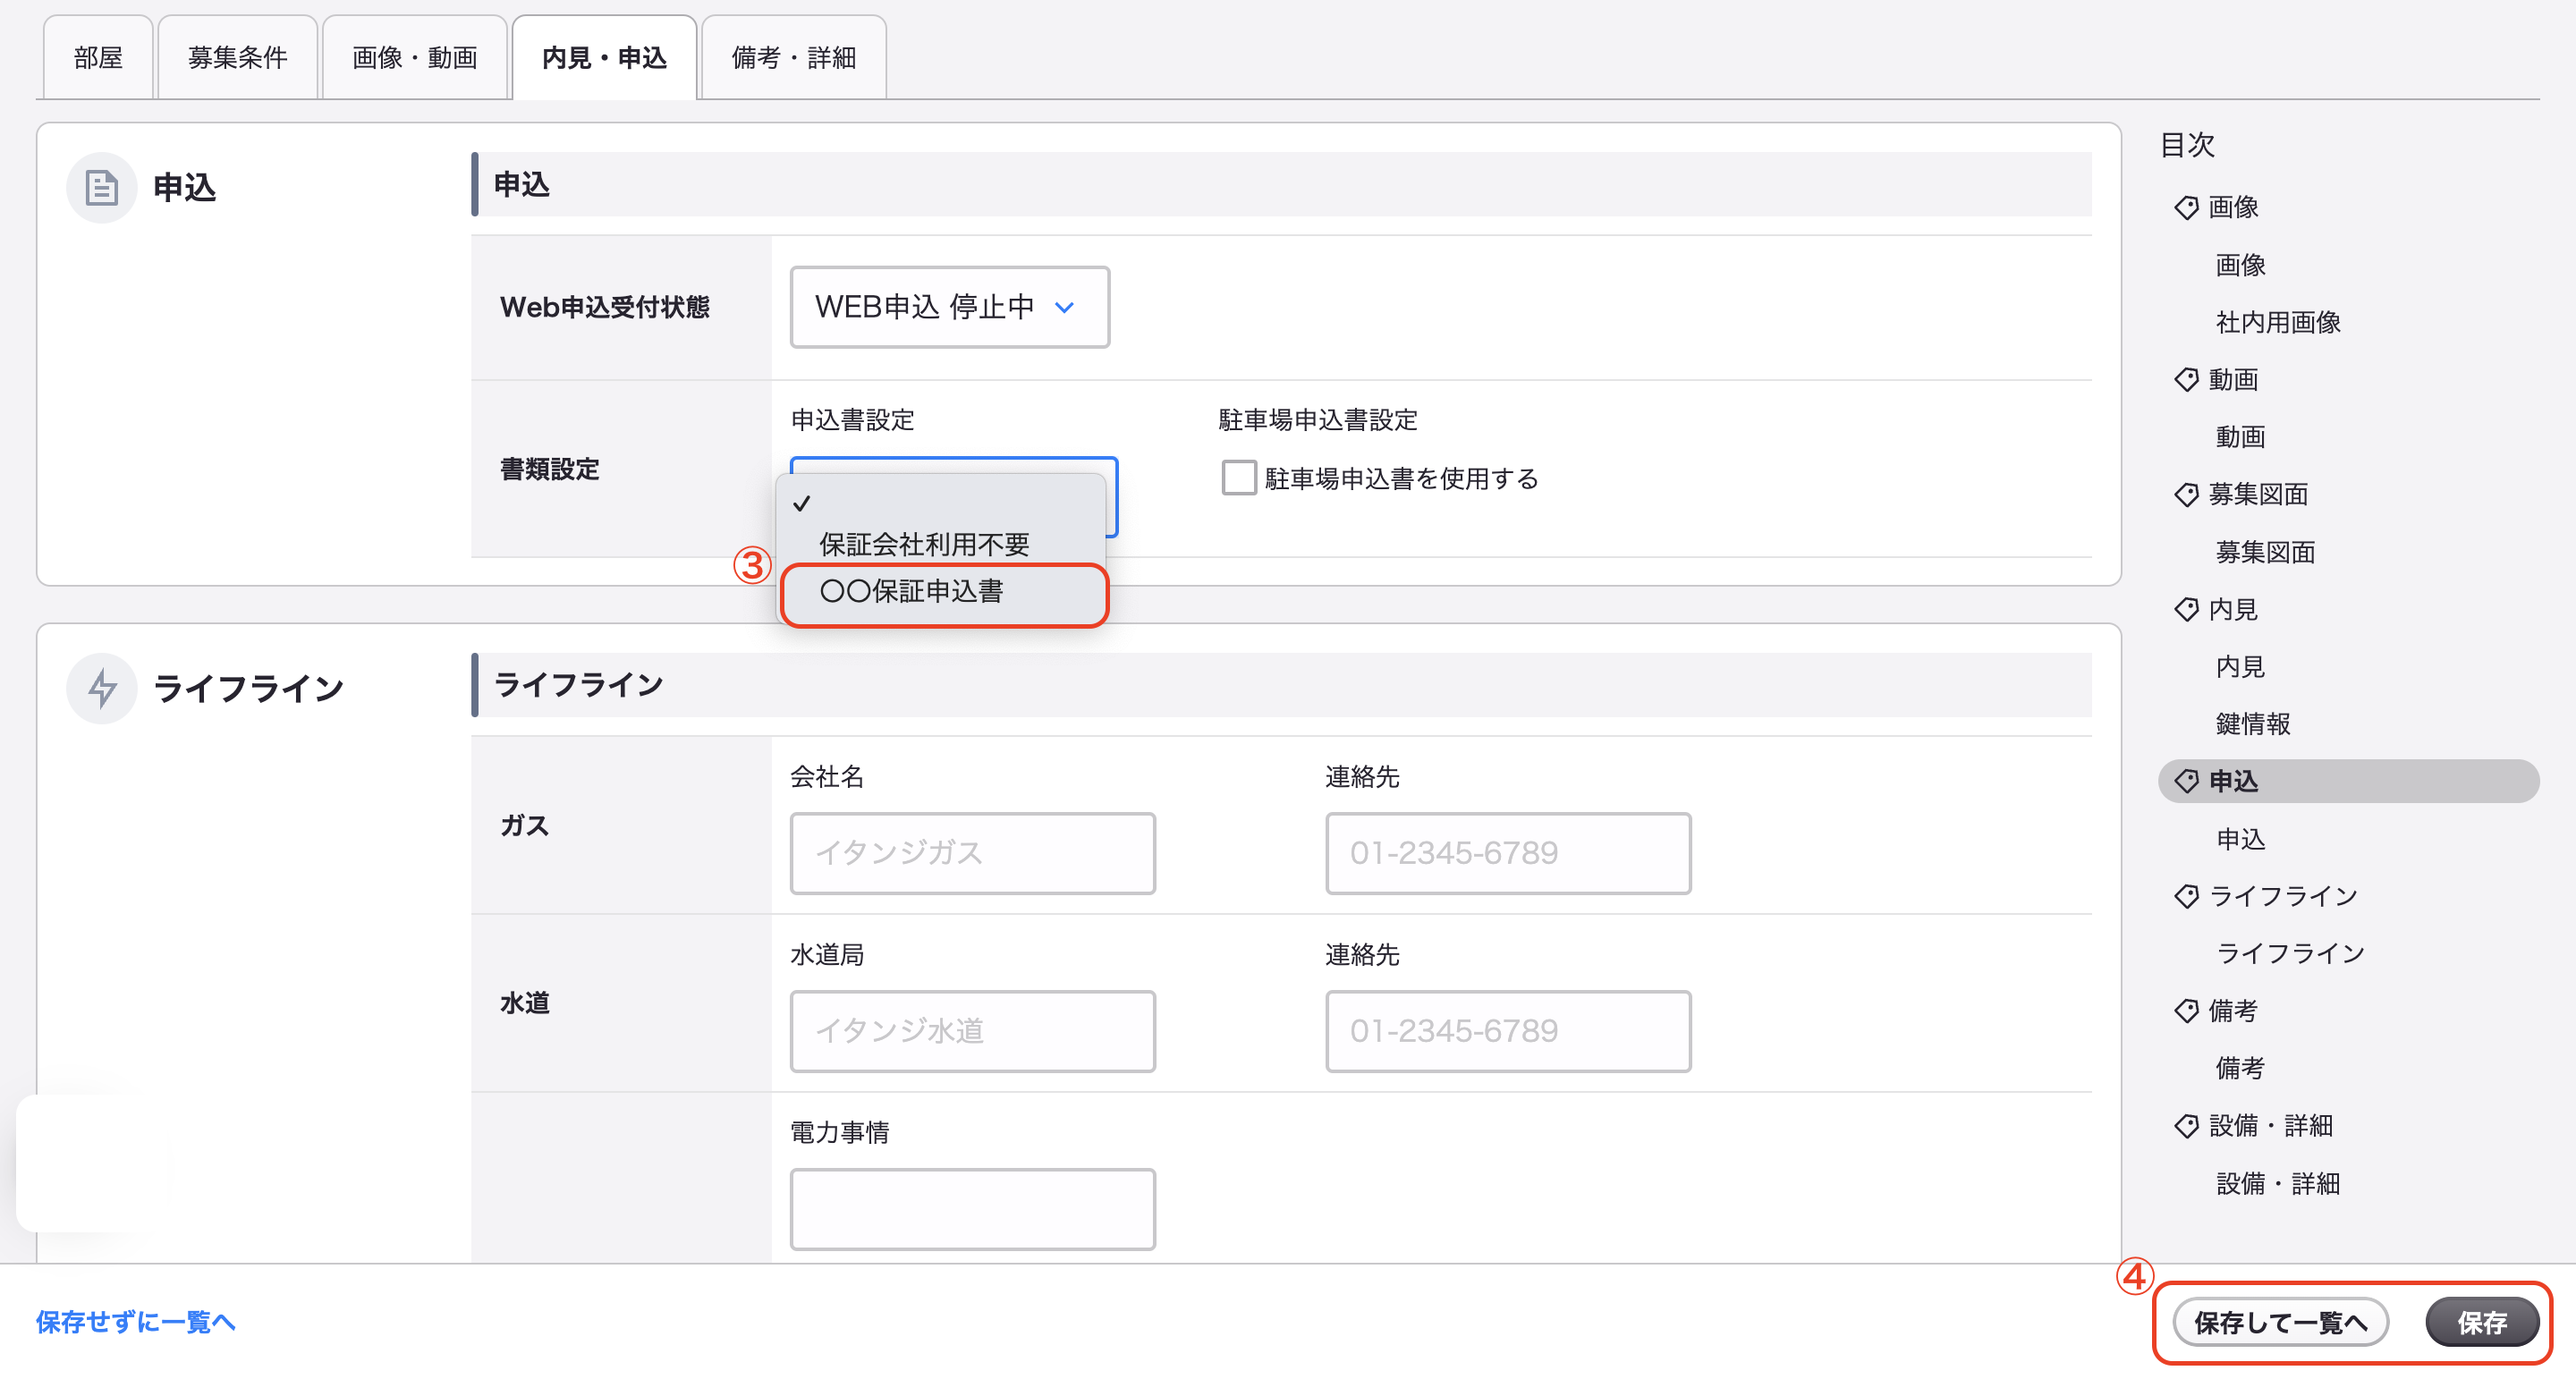Image resolution: width=2576 pixels, height=1379 pixels.
Task: Click the tag icon beside 動画 heading
Action: tap(2186, 380)
